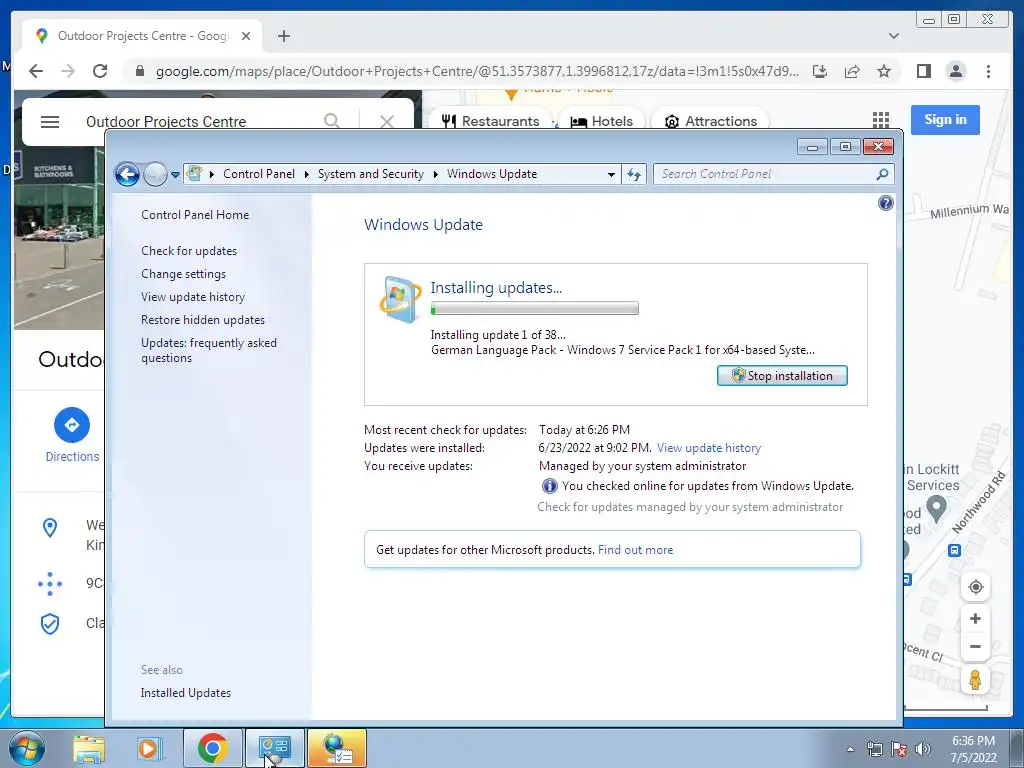Open Control Panel Home link
This screenshot has height=768, width=1024.
[x=195, y=215]
